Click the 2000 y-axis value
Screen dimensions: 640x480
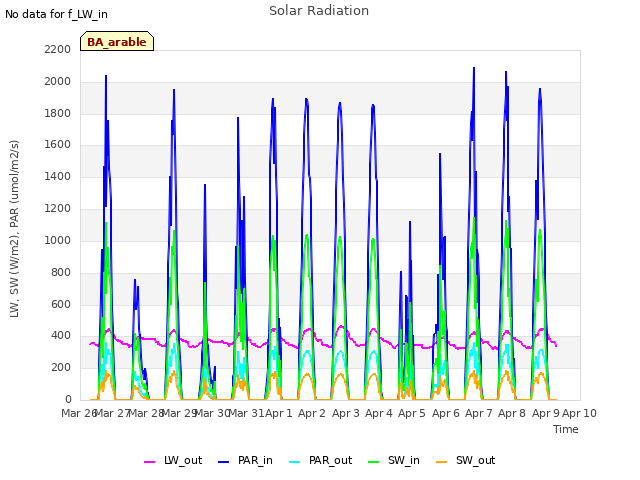click(58, 81)
